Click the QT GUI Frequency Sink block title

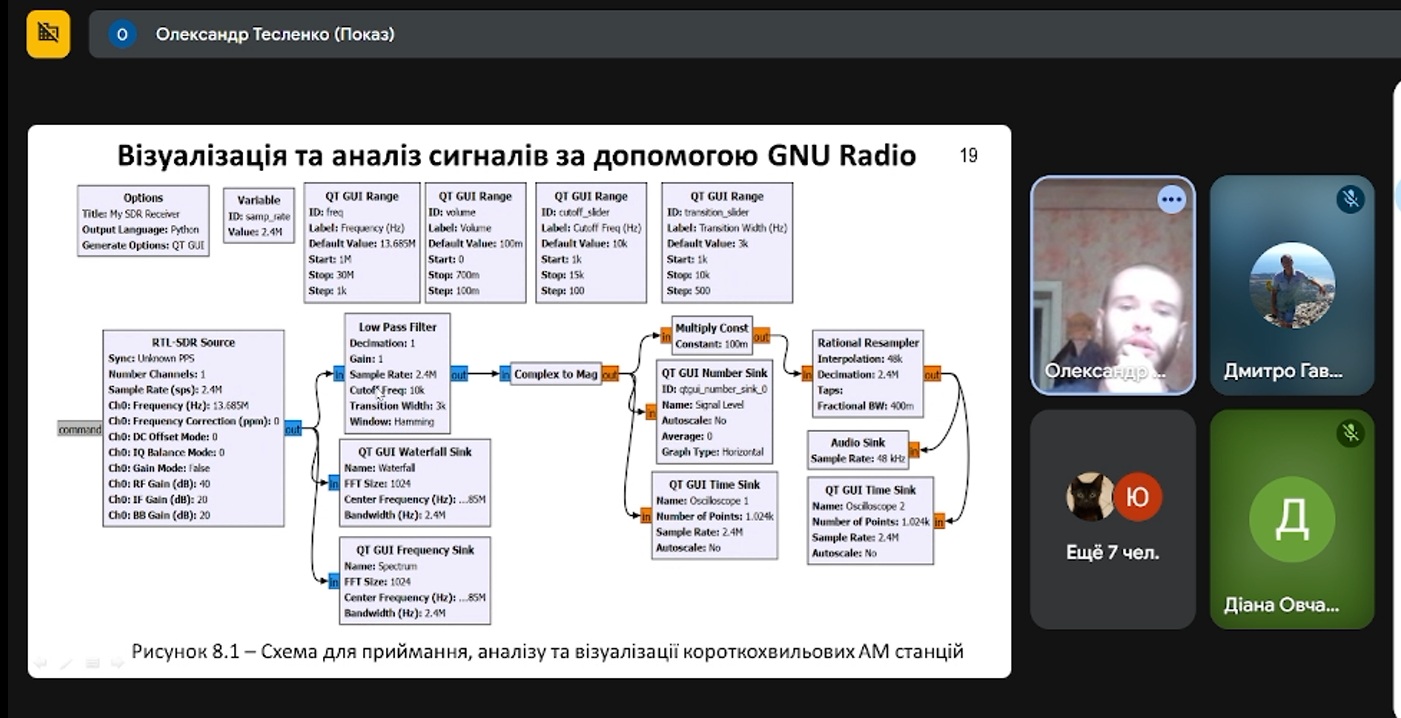tap(416, 550)
